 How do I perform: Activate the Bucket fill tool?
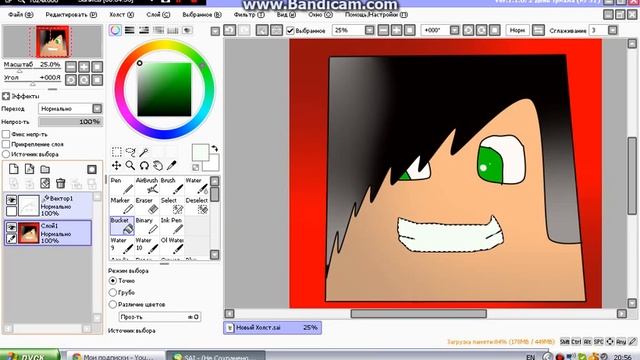(122, 225)
